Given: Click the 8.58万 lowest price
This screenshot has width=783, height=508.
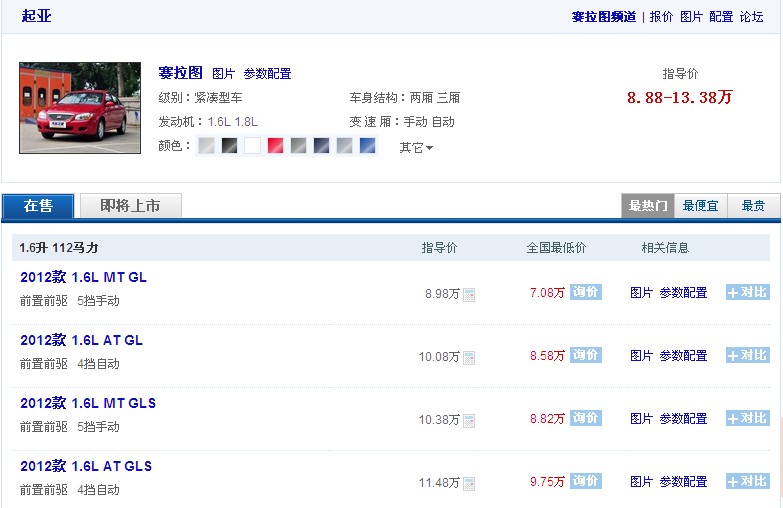Looking at the screenshot, I should click(x=547, y=356).
